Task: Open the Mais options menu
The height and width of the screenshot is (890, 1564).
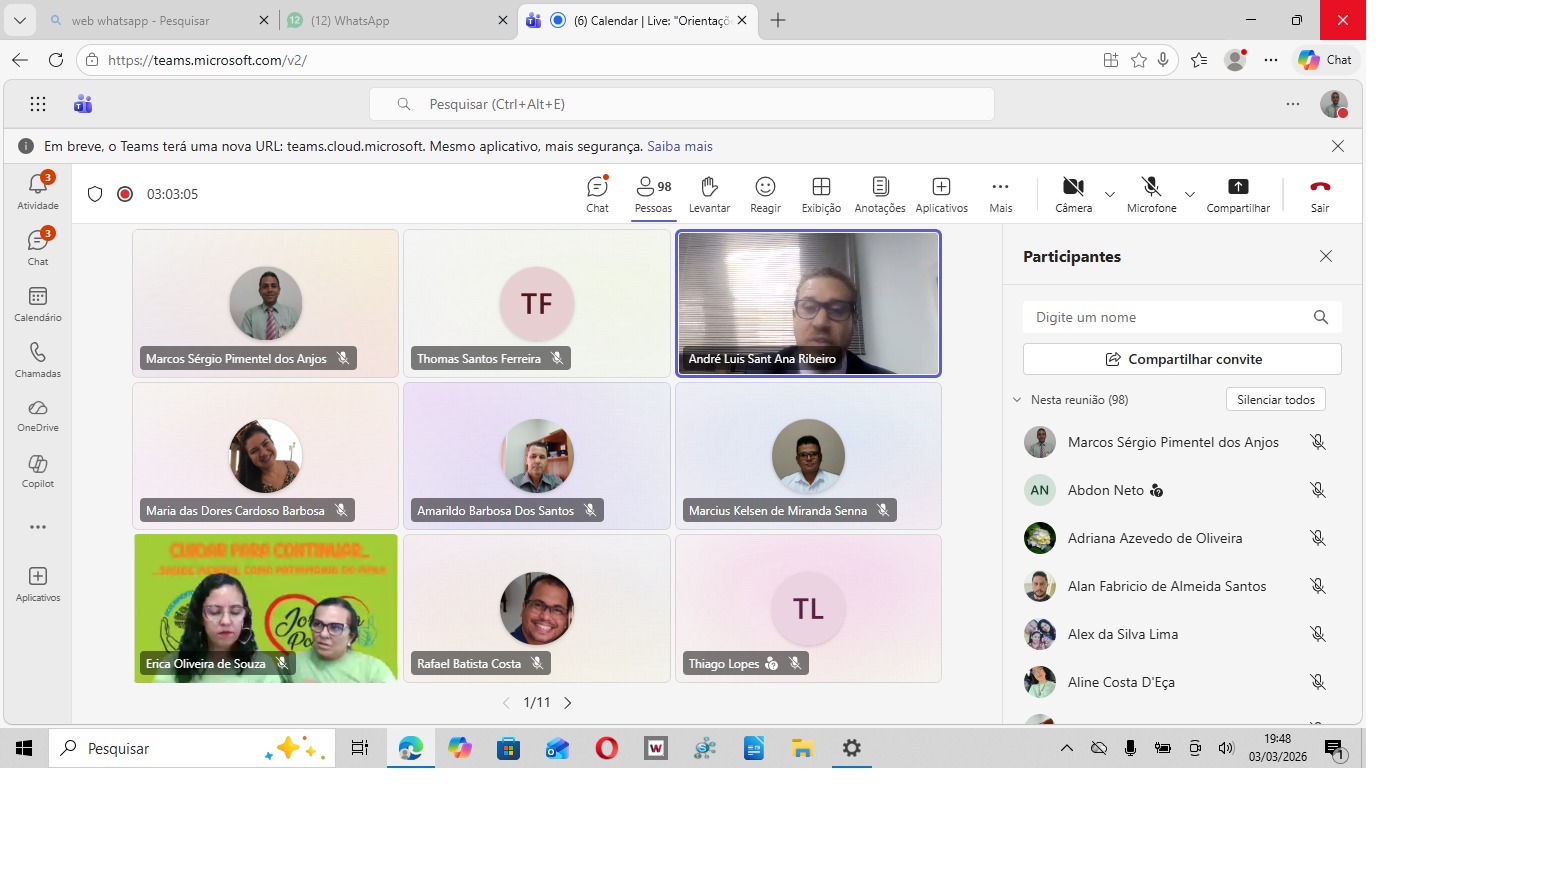Action: tap(1000, 194)
